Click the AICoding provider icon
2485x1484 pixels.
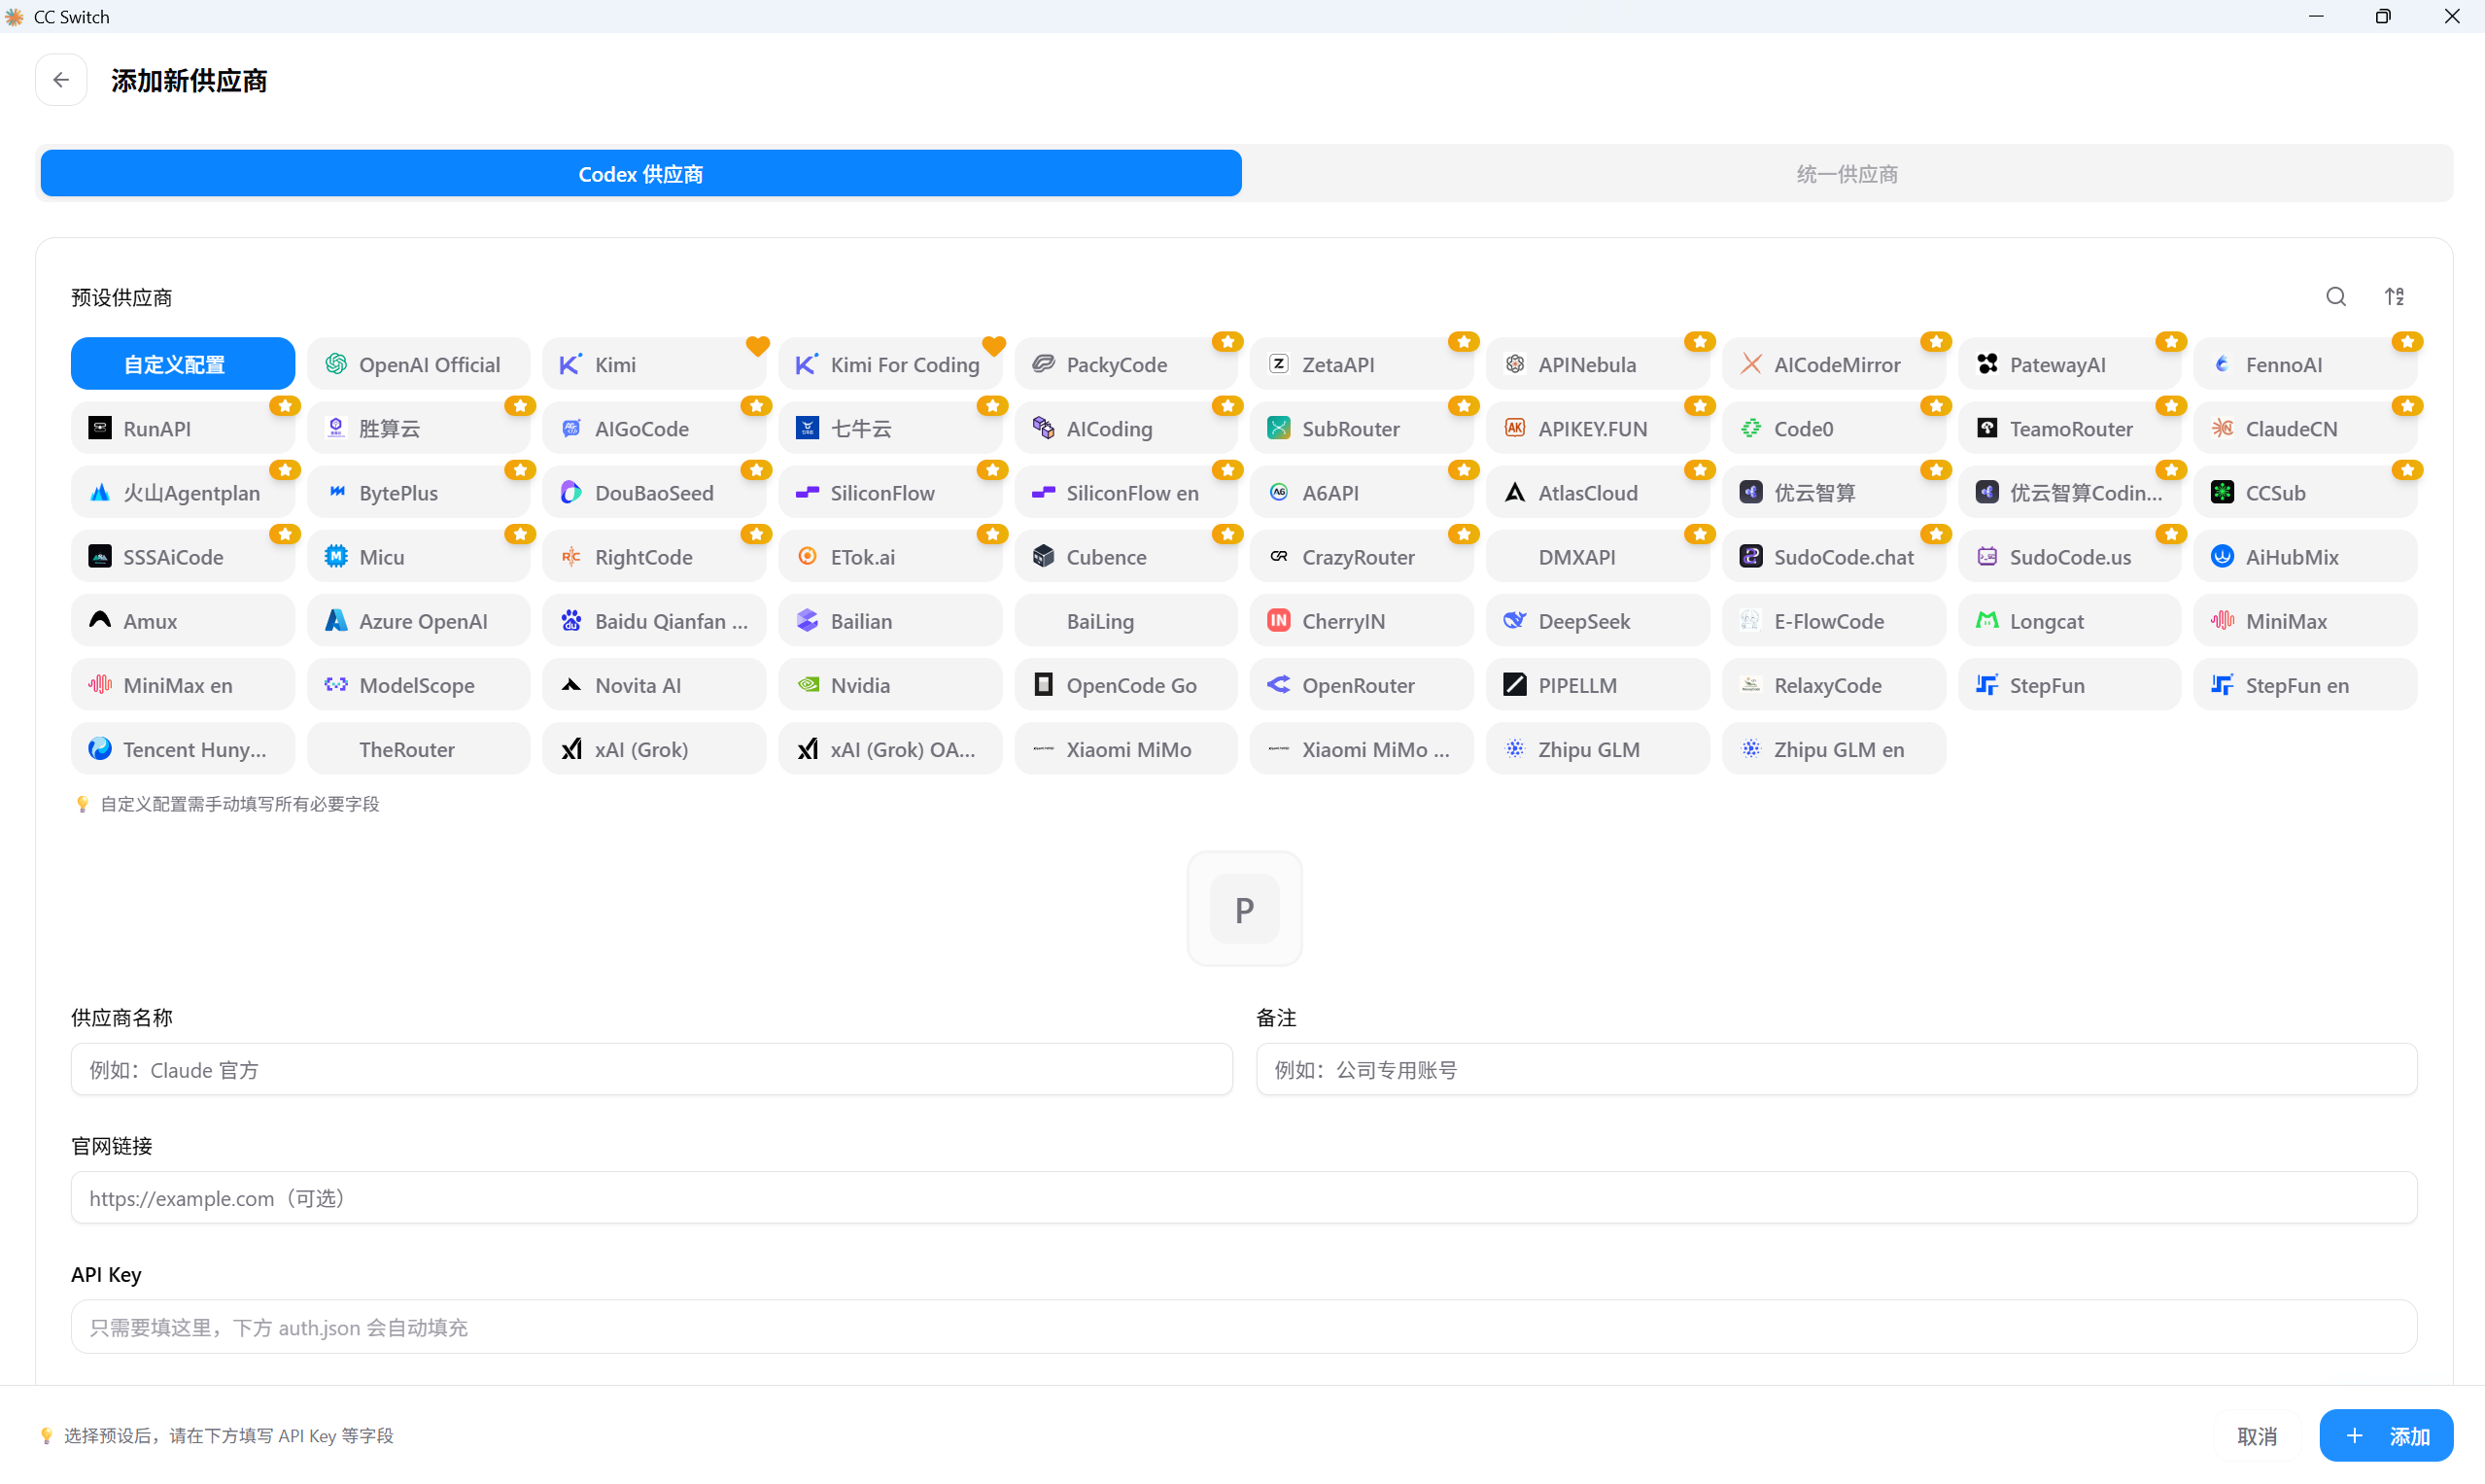(x=1043, y=428)
